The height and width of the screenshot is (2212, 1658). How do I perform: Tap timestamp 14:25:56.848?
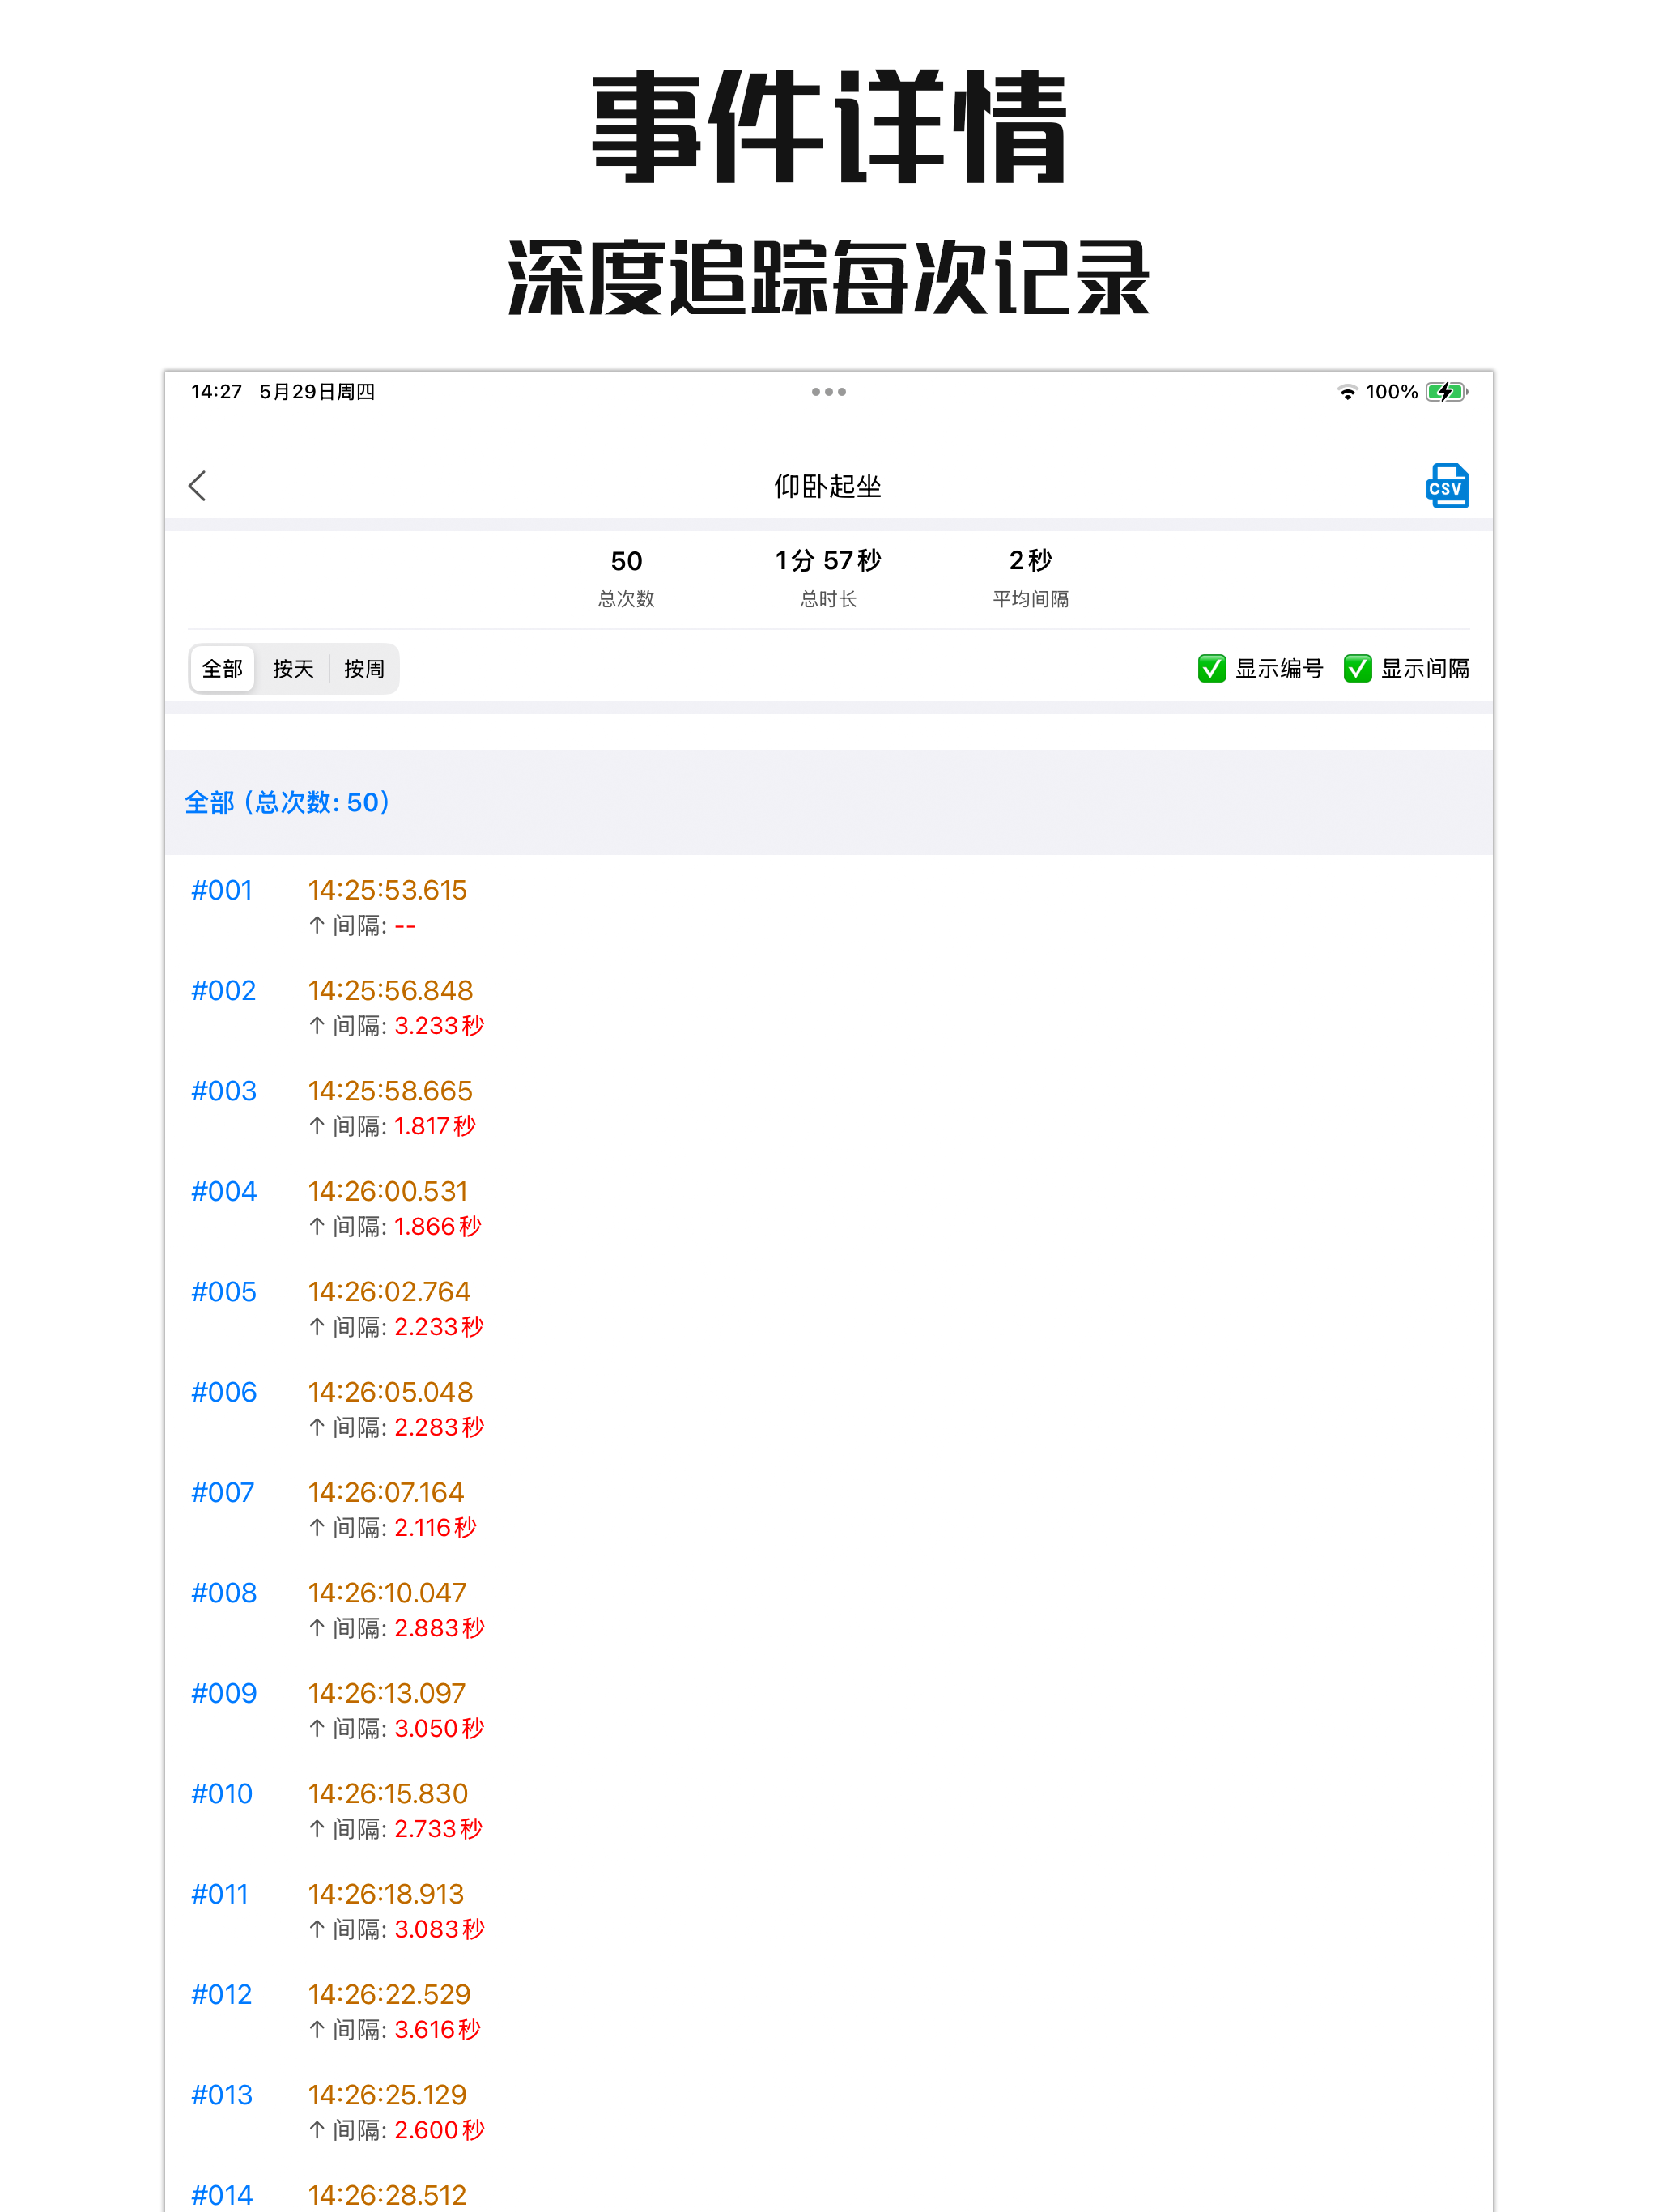coord(390,990)
